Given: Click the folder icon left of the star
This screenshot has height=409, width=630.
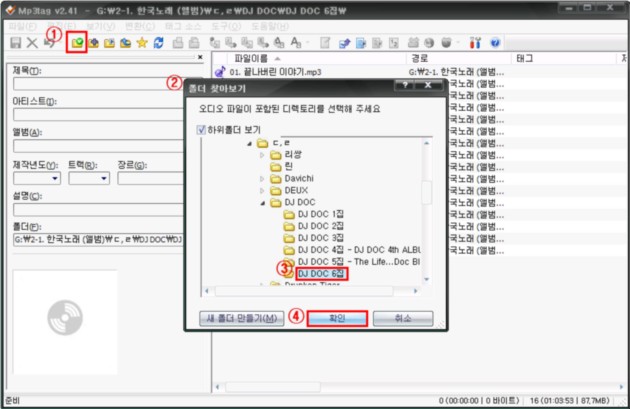Looking at the screenshot, I should click(x=125, y=43).
